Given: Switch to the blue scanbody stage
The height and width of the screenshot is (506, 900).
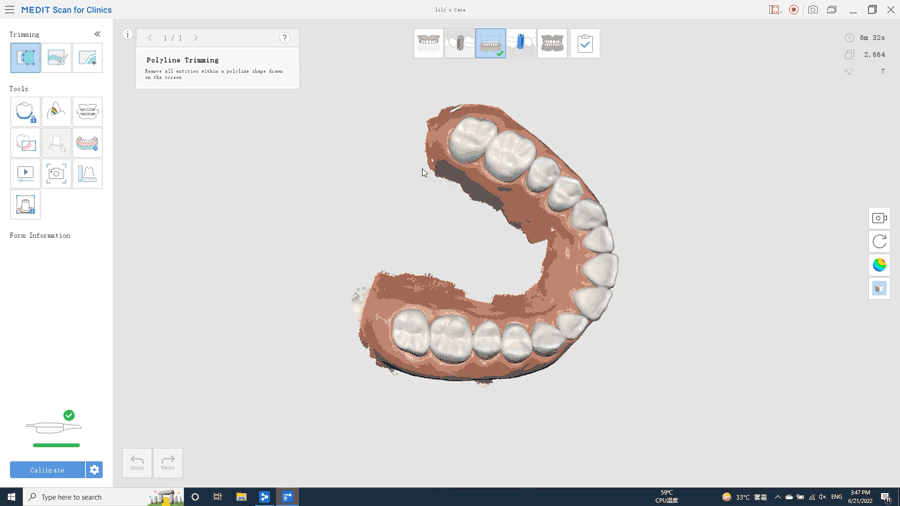Looking at the screenshot, I should pos(522,43).
